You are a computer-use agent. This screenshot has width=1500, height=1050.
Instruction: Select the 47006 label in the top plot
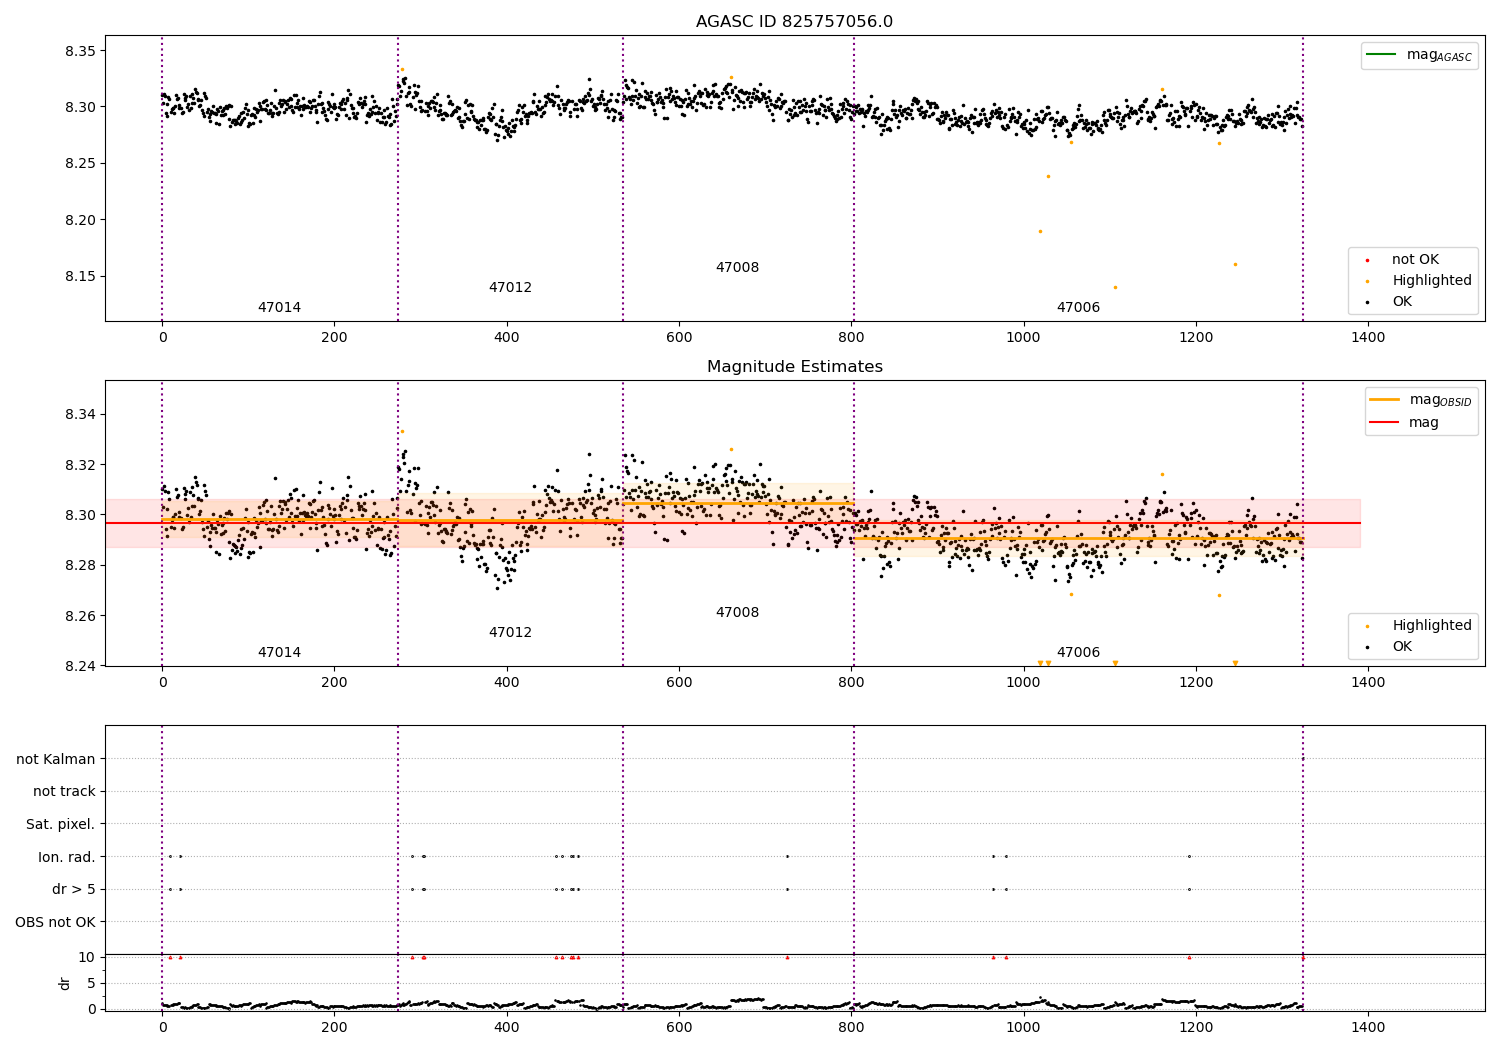click(1078, 308)
